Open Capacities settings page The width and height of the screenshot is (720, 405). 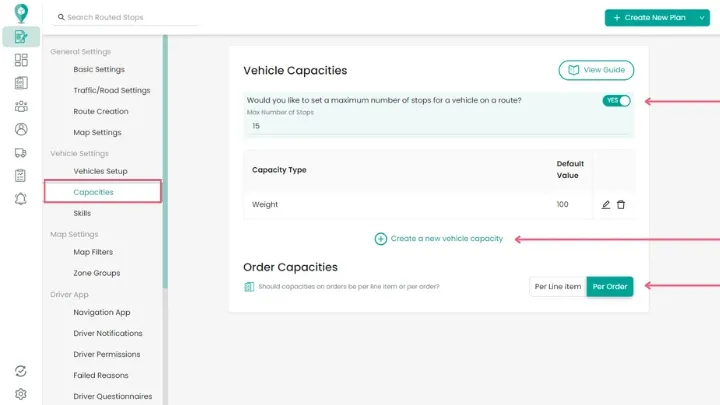[x=93, y=192]
